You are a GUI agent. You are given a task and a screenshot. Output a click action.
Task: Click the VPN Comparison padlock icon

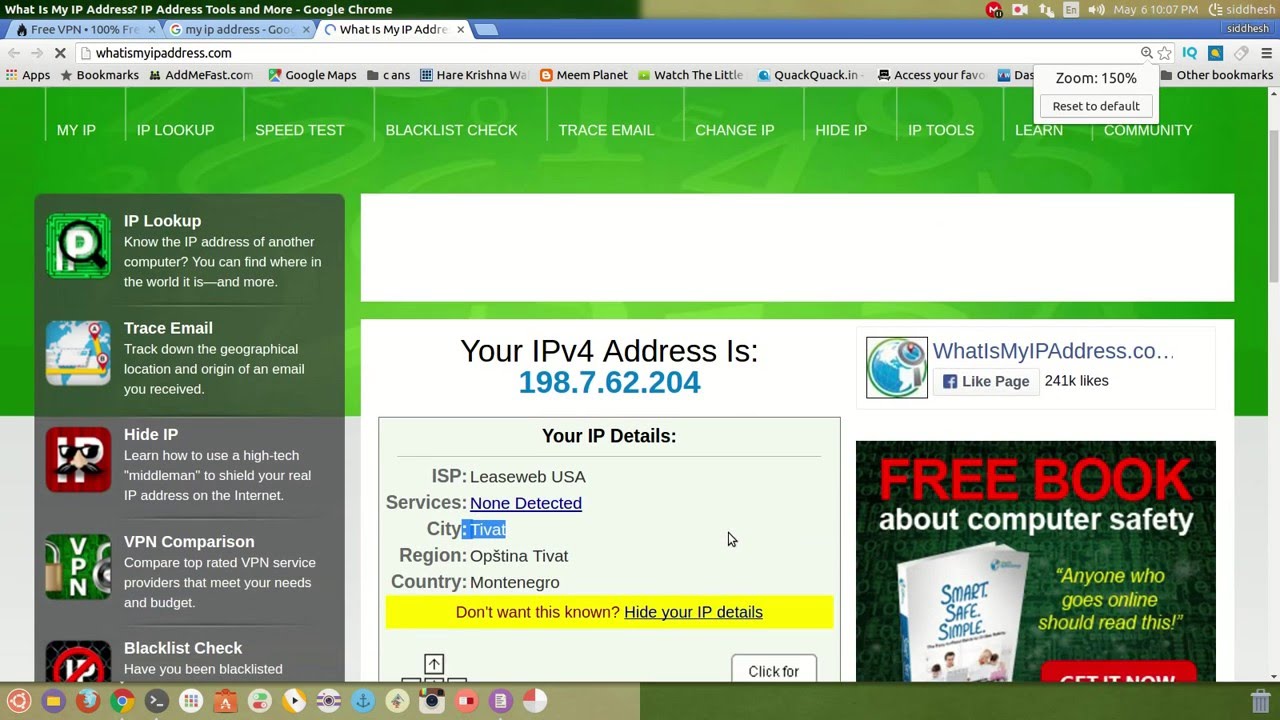[x=78, y=567]
